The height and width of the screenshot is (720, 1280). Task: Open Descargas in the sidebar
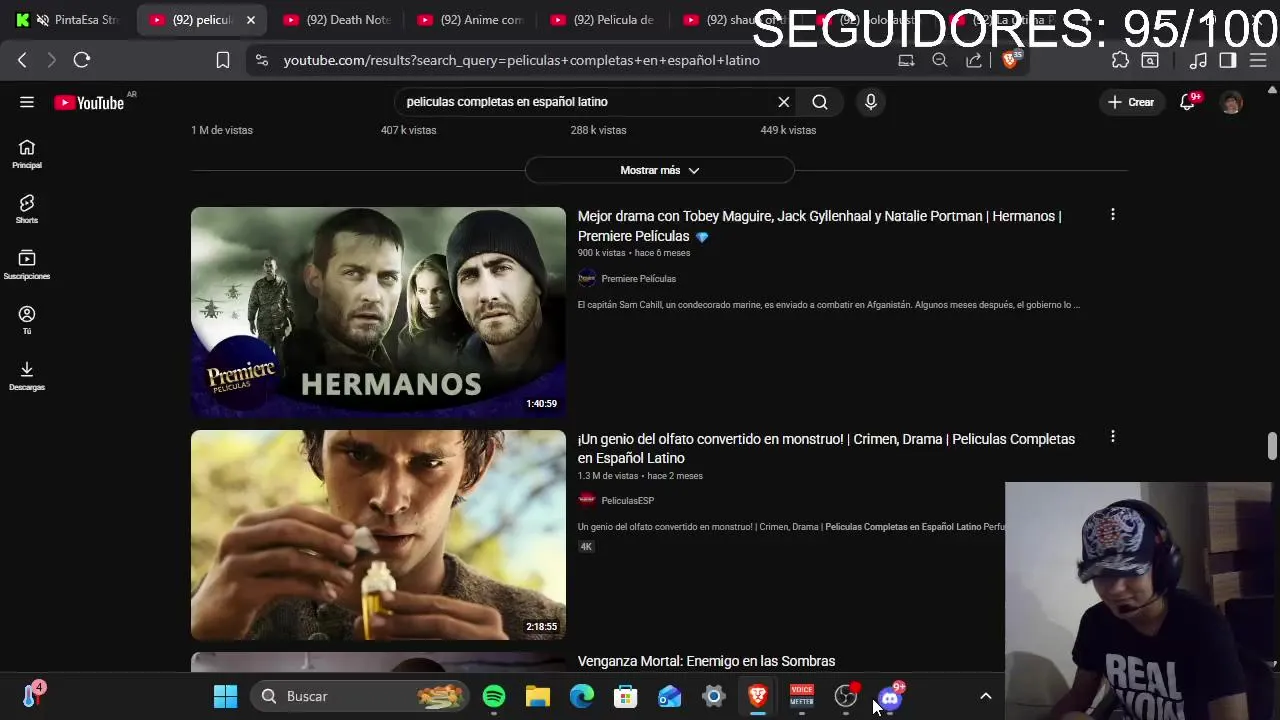tap(27, 376)
